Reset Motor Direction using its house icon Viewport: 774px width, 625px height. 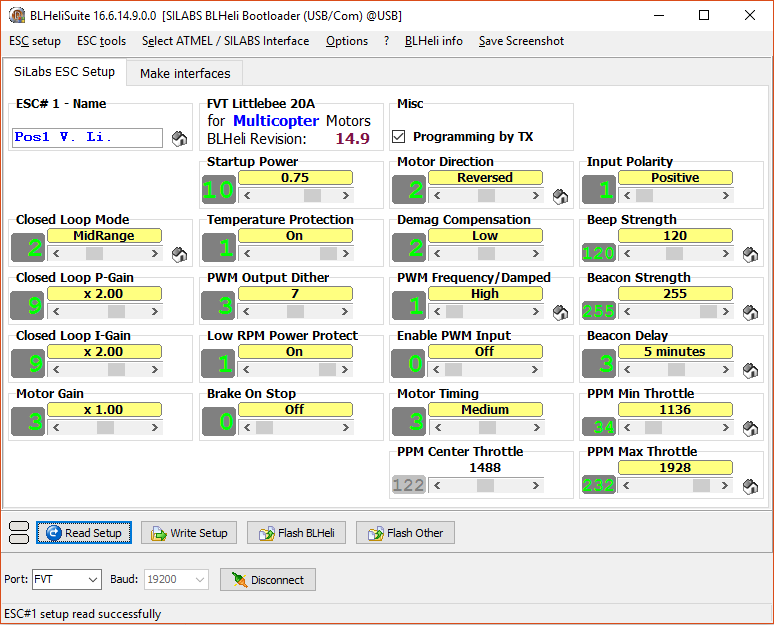click(x=561, y=196)
